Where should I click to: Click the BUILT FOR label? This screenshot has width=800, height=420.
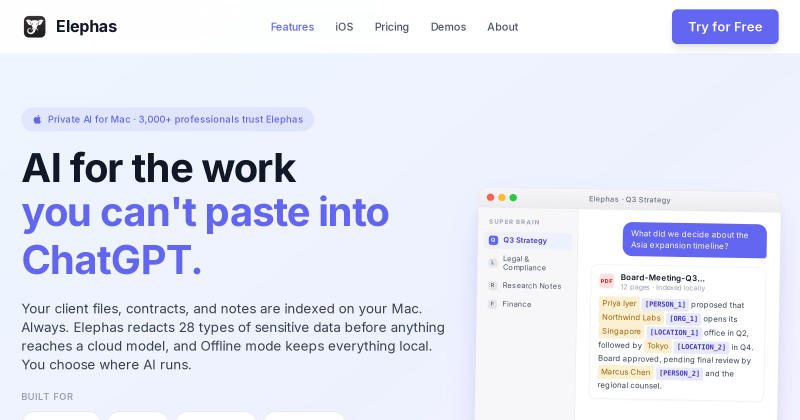(47, 397)
